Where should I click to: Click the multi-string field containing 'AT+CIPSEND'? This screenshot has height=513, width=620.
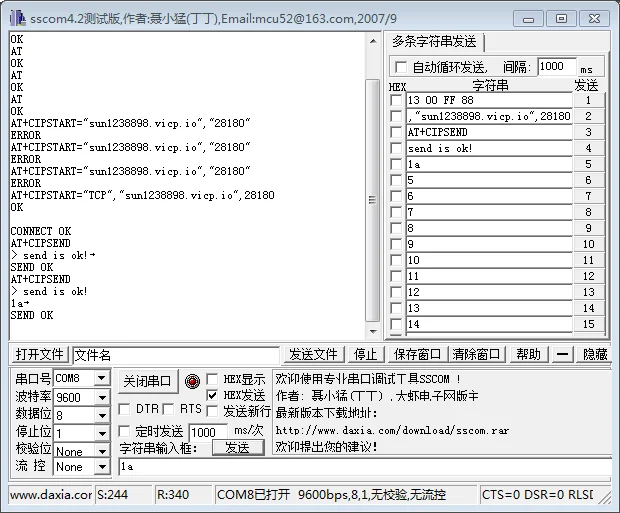[x=489, y=132]
